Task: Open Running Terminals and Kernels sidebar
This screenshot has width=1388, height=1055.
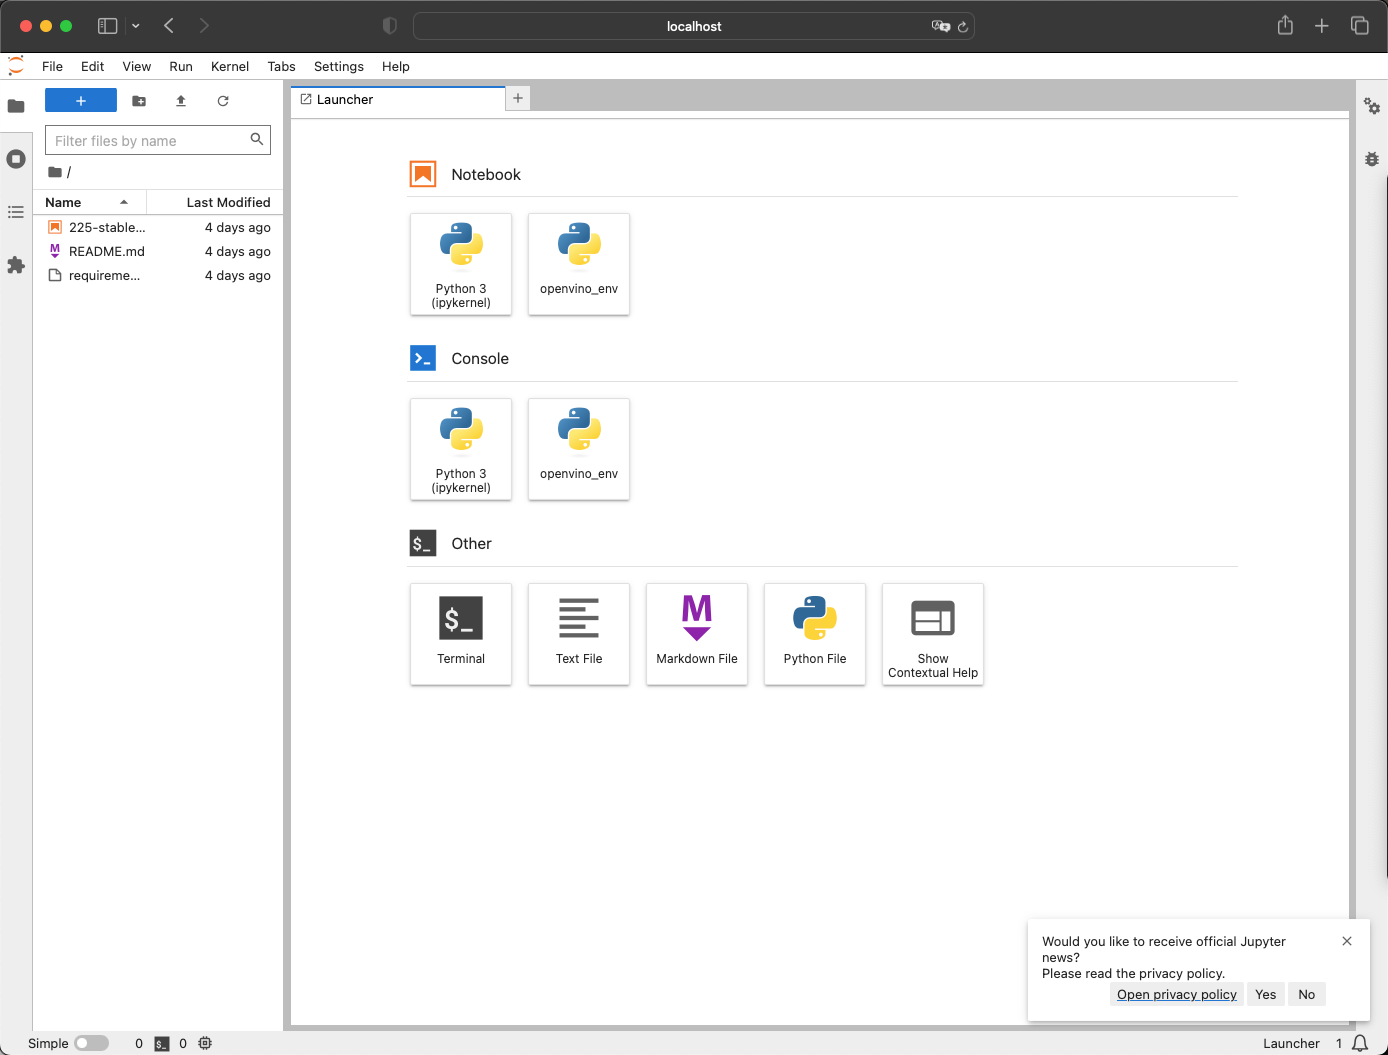Action: pyautogui.click(x=16, y=159)
